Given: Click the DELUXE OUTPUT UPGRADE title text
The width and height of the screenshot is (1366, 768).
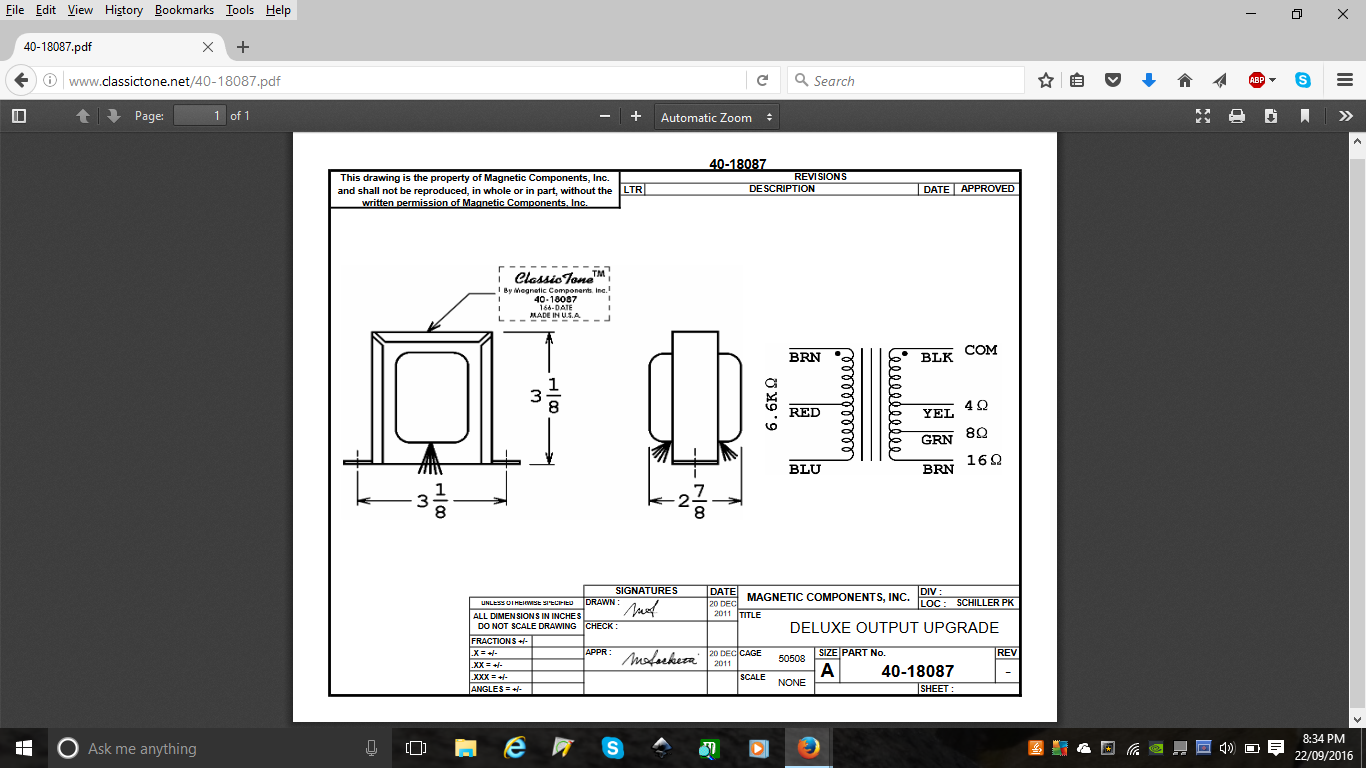Looking at the screenshot, I should coord(894,628).
